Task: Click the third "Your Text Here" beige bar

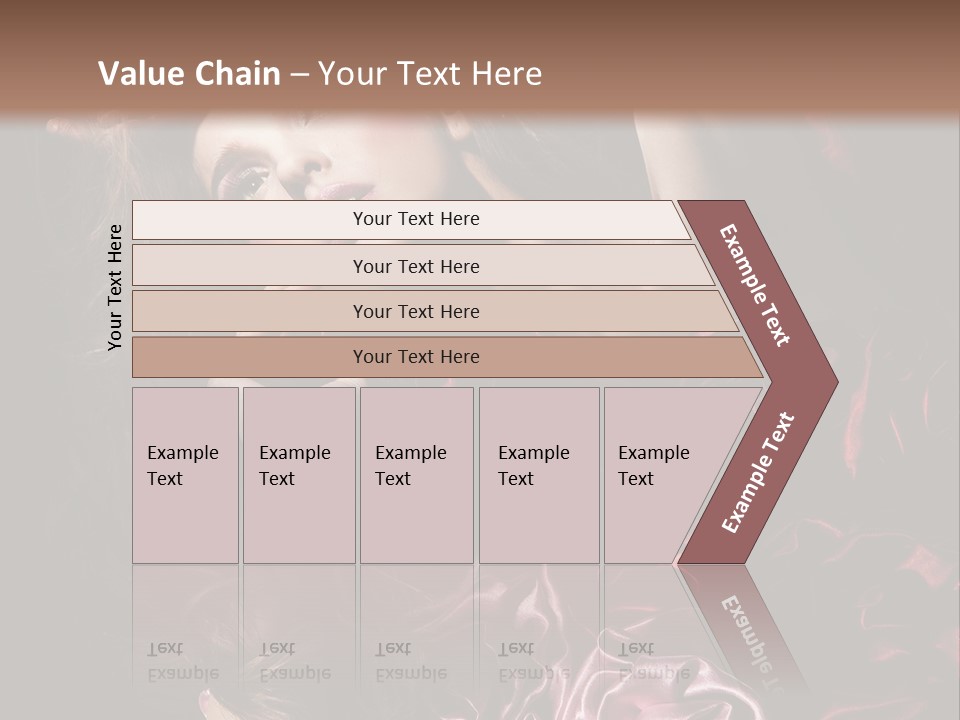Action: [415, 311]
